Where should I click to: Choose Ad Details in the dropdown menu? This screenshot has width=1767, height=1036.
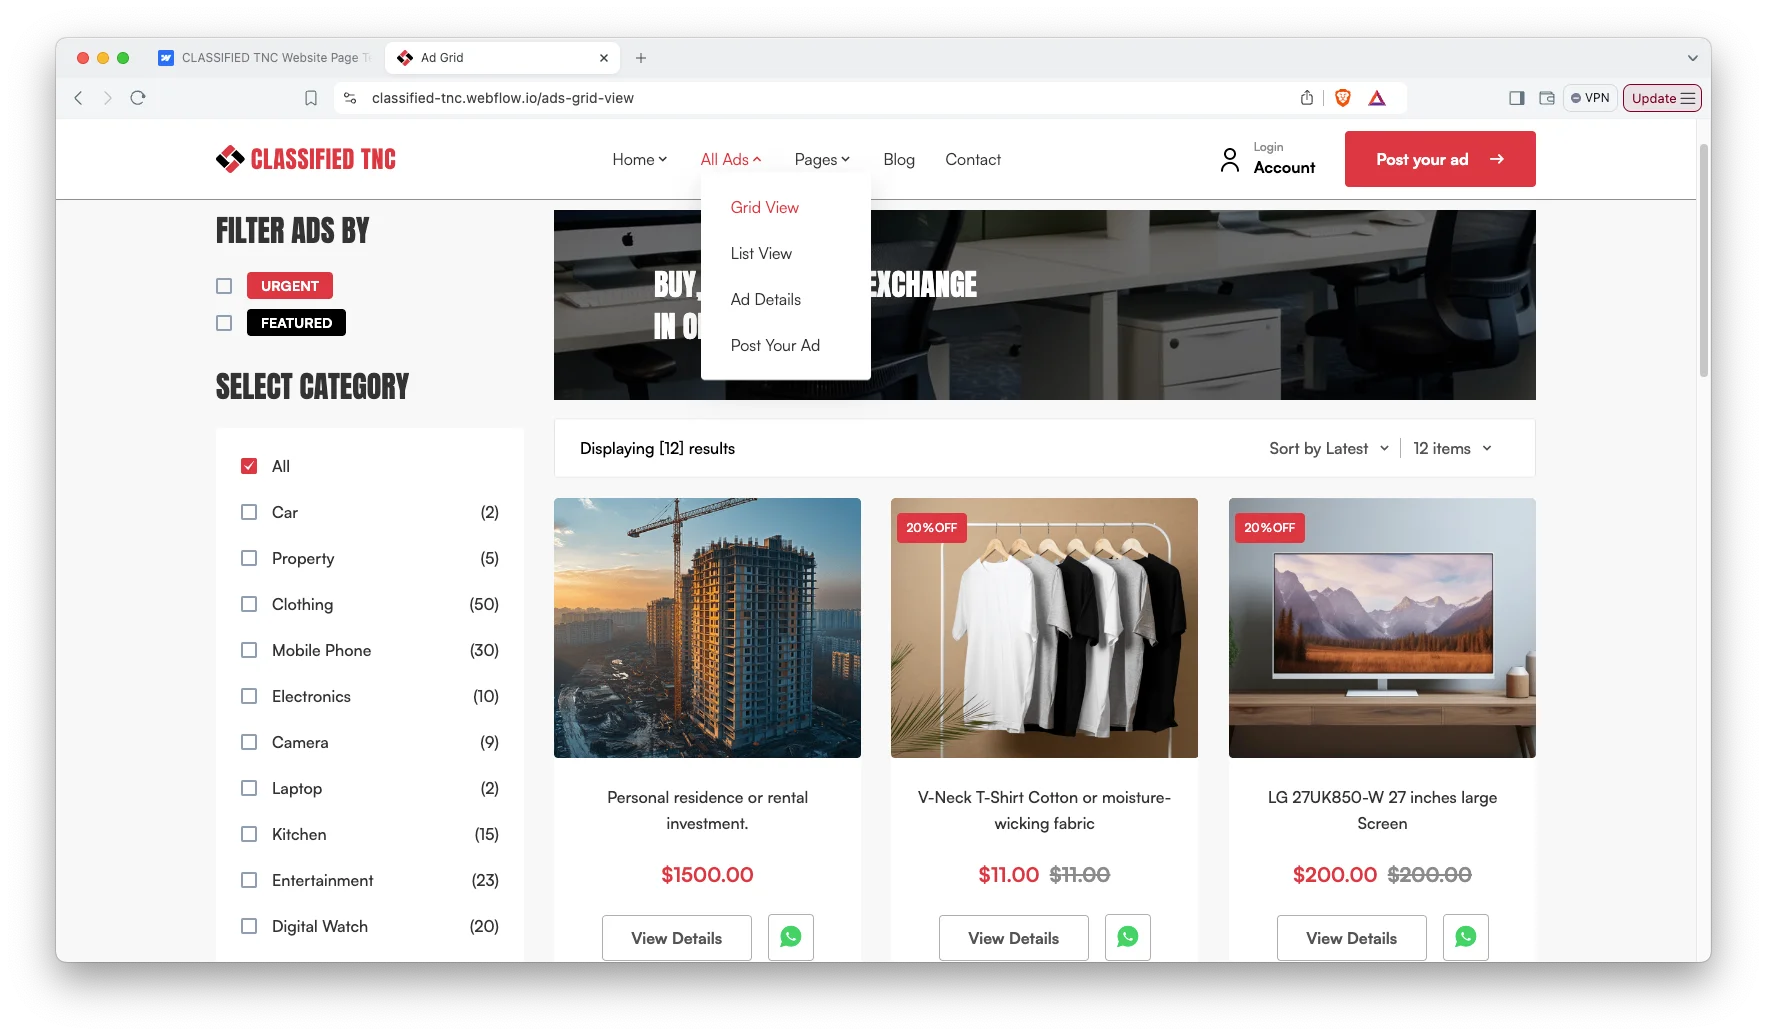(765, 300)
